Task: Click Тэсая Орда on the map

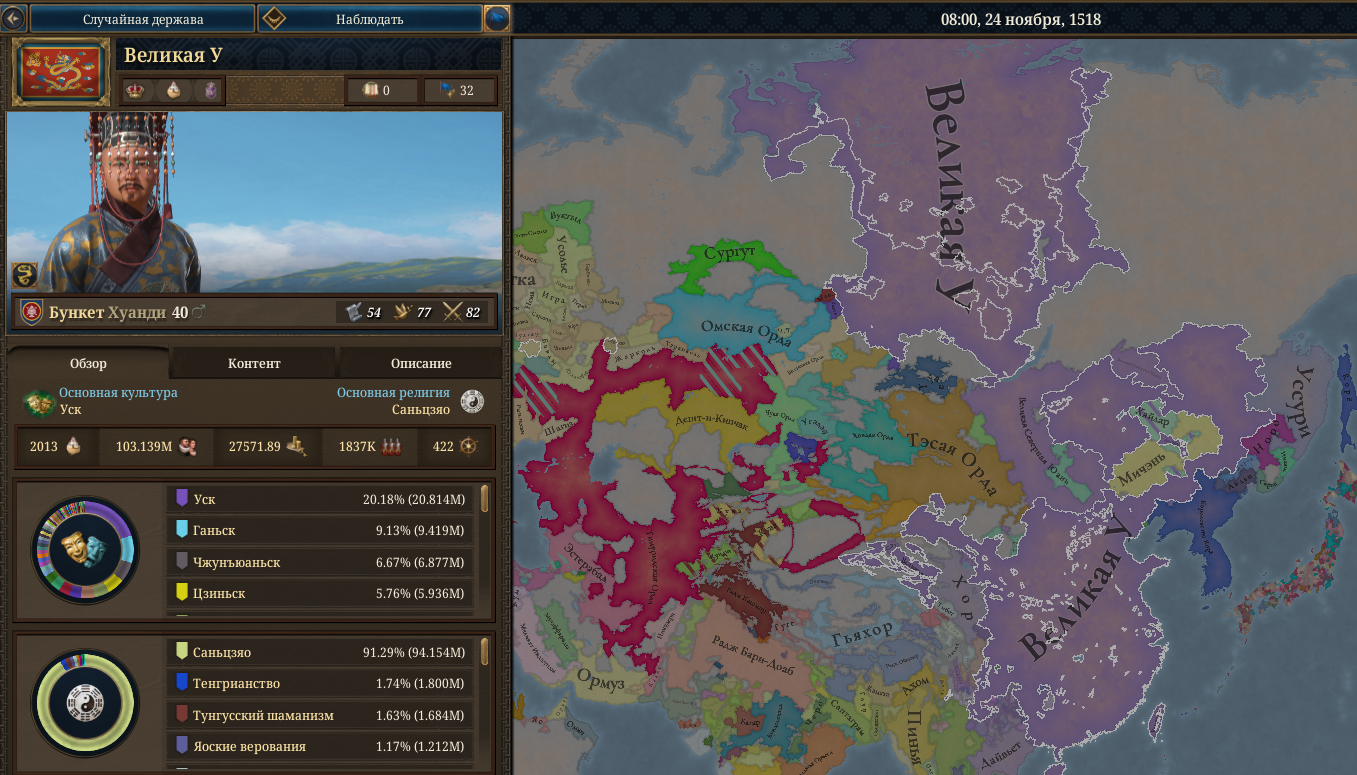Action: tap(951, 463)
